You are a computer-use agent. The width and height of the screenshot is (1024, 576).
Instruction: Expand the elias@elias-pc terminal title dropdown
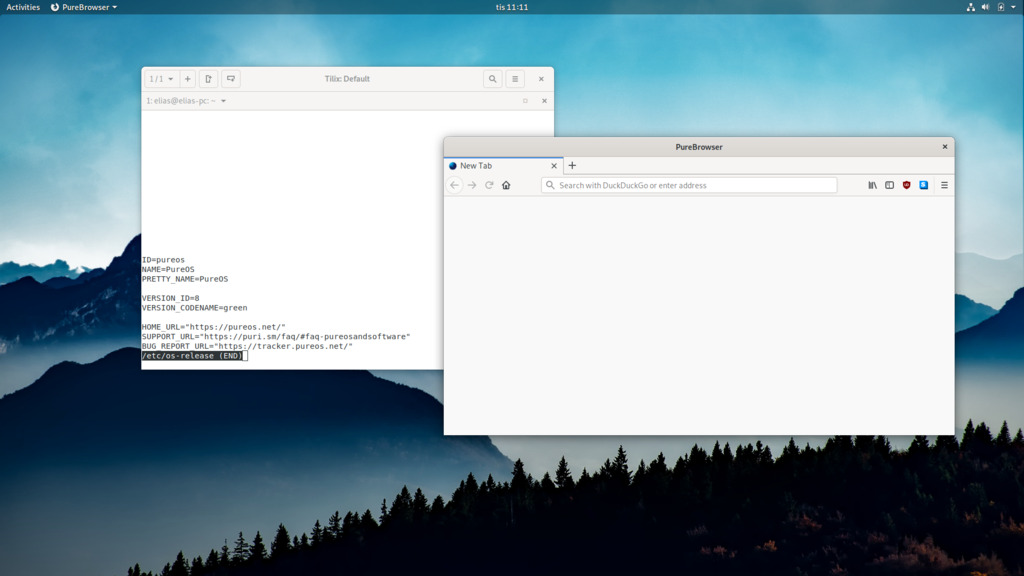tap(223, 100)
